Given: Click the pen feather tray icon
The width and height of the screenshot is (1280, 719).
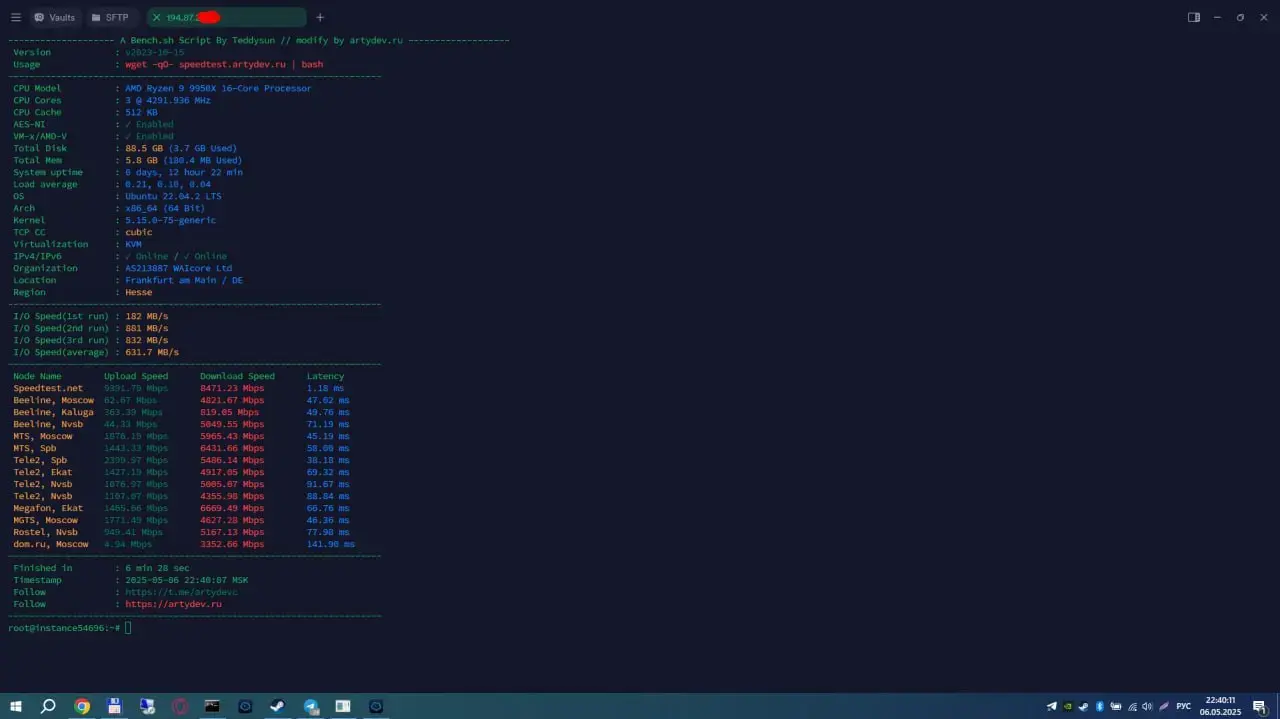Looking at the screenshot, I should coord(1163,706).
